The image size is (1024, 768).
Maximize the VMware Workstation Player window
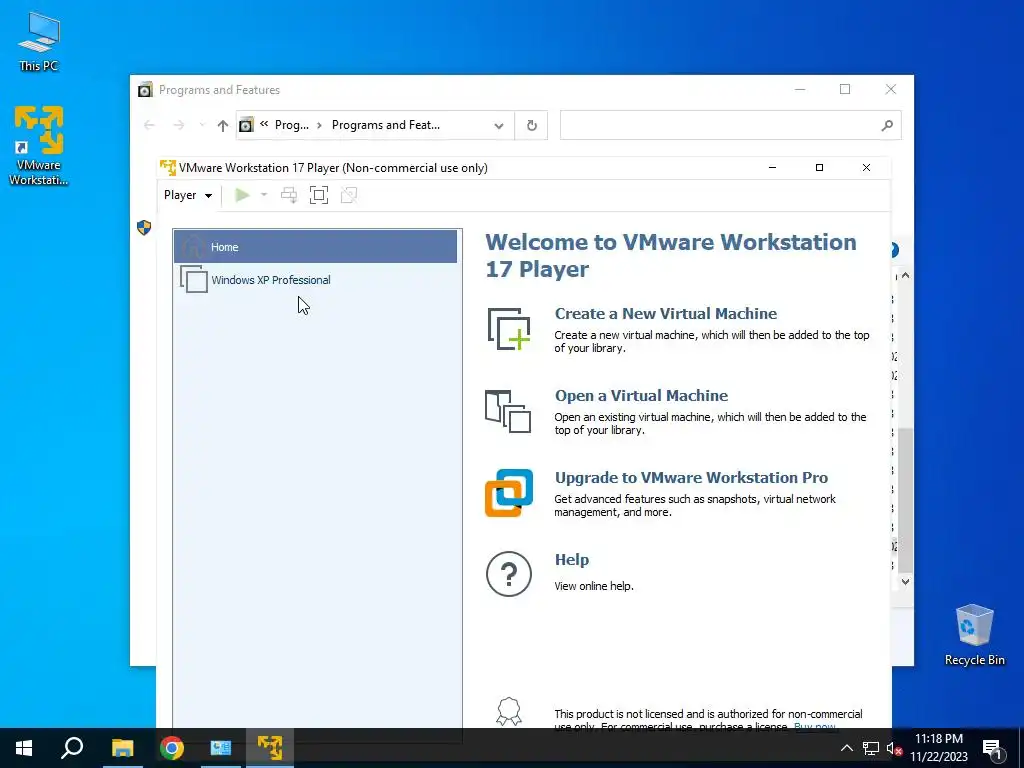[819, 168]
